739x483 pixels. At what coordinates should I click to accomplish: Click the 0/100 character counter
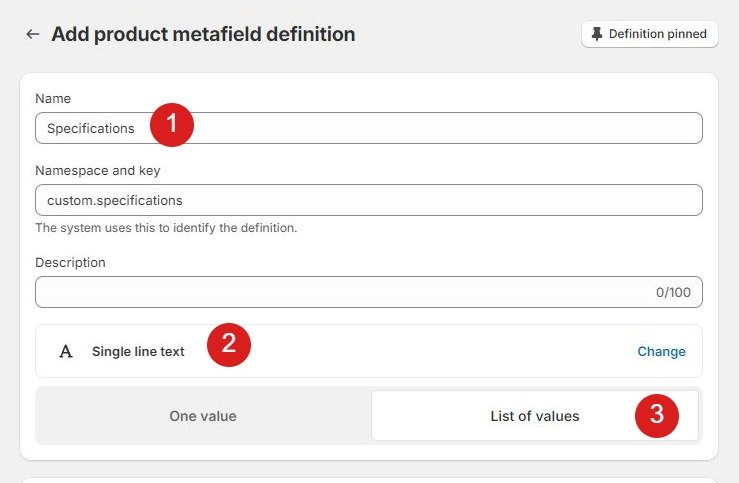point(673,293)
